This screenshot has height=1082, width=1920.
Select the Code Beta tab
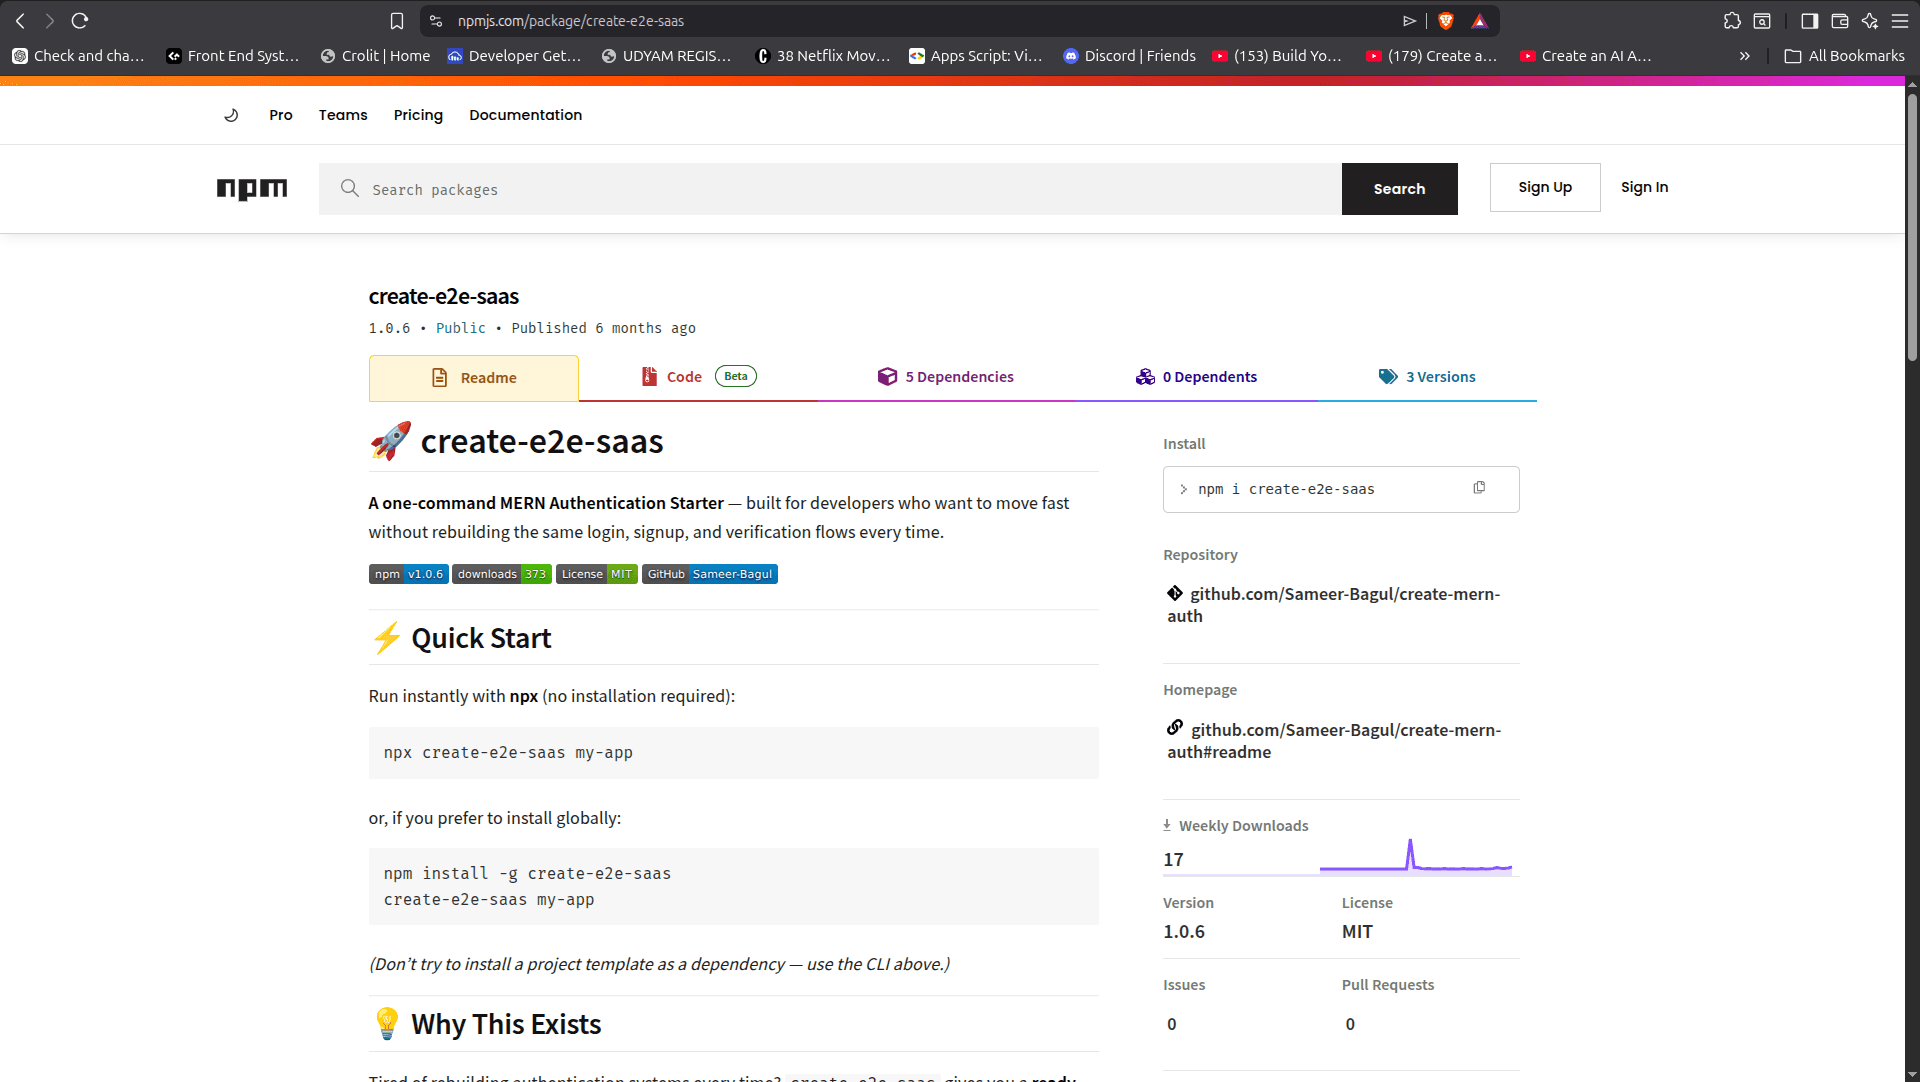[x=698, y=377]
